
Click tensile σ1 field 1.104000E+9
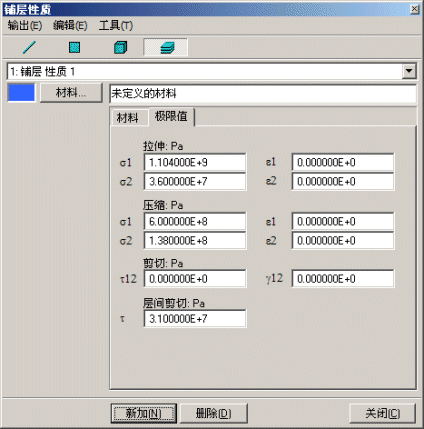[x=195, y=162]
